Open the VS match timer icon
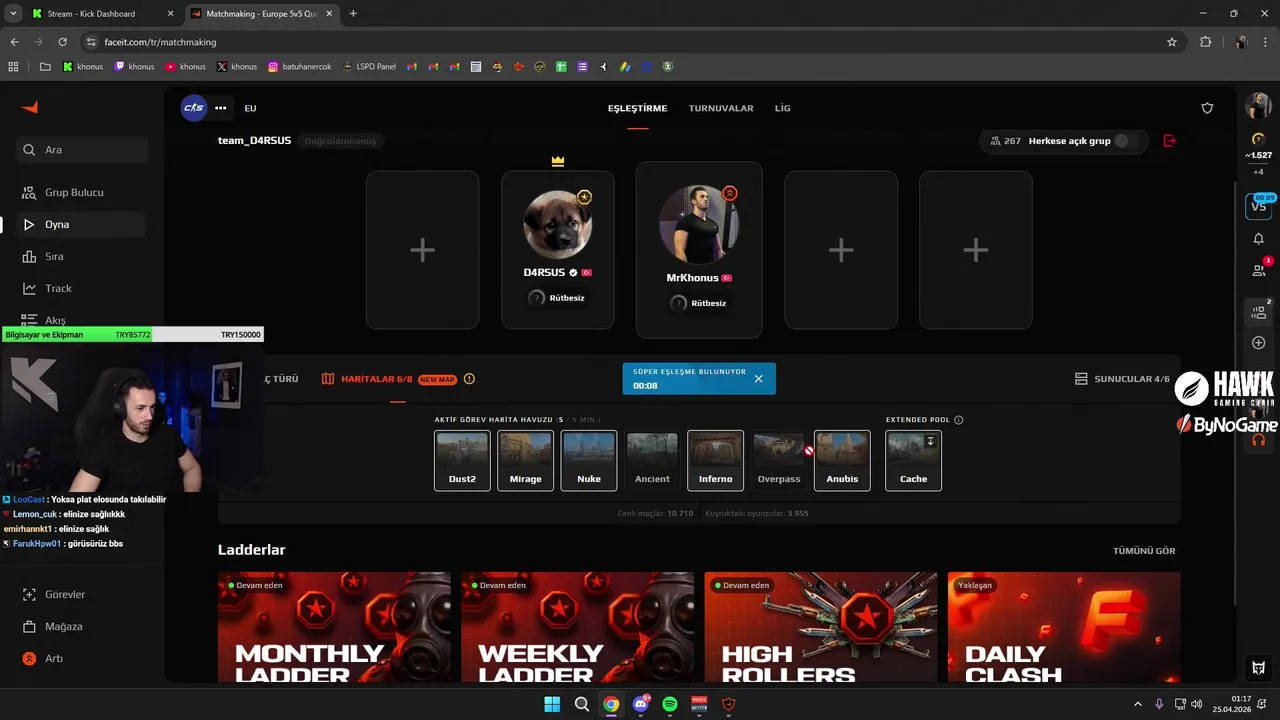1280x720 pixels. tap(1258, 206)
